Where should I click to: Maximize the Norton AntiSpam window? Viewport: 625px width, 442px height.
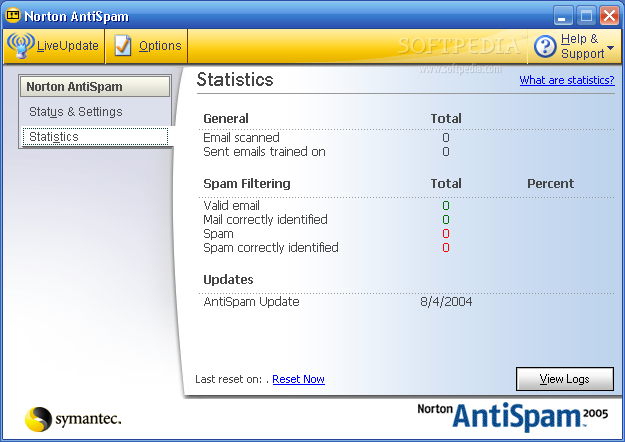(x=586, y=16)
